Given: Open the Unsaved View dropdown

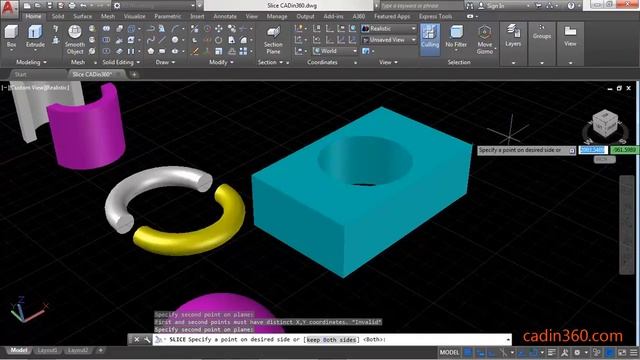Looking at the screenshot, I should pyautogui.click(x=389, y=40).
